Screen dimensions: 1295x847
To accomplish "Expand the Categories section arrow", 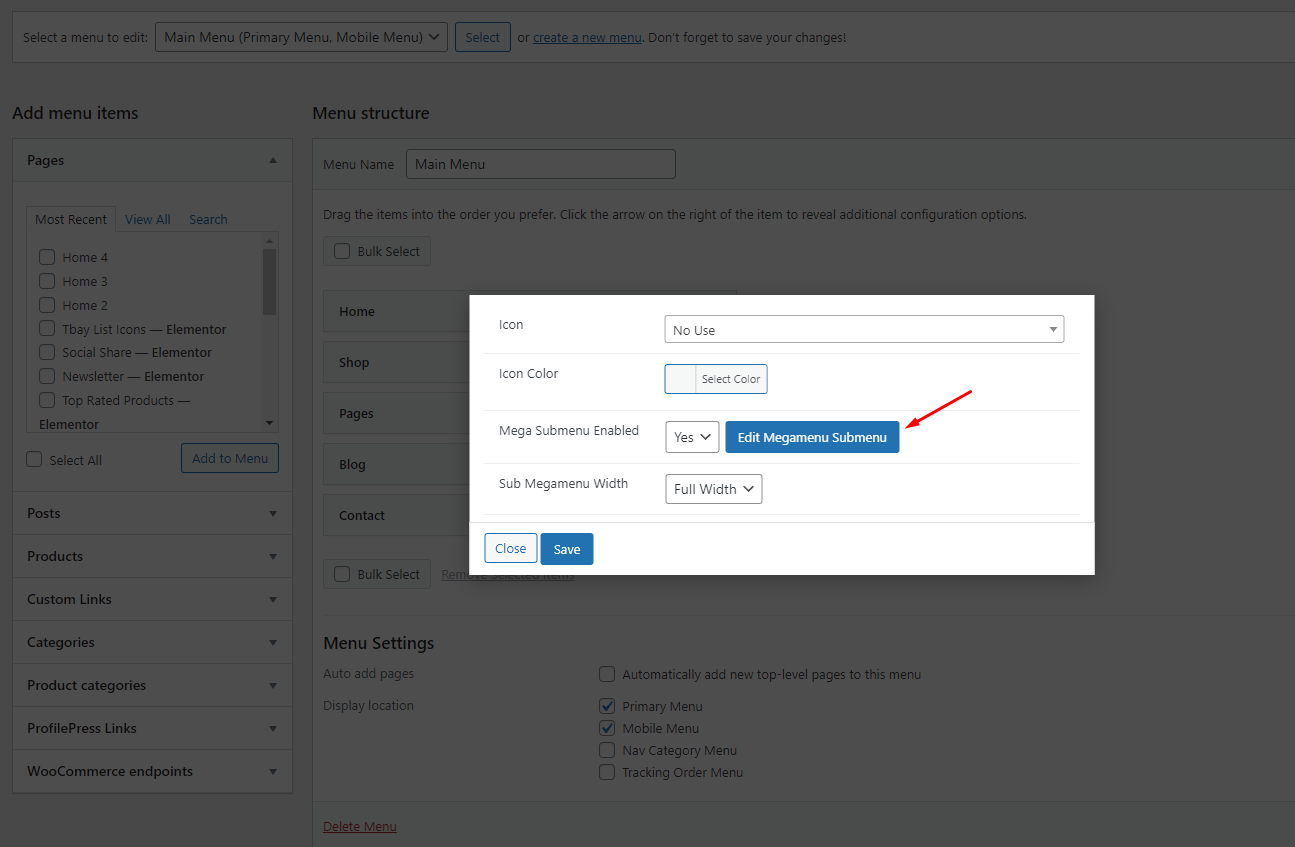I will (x=273, y=642).
